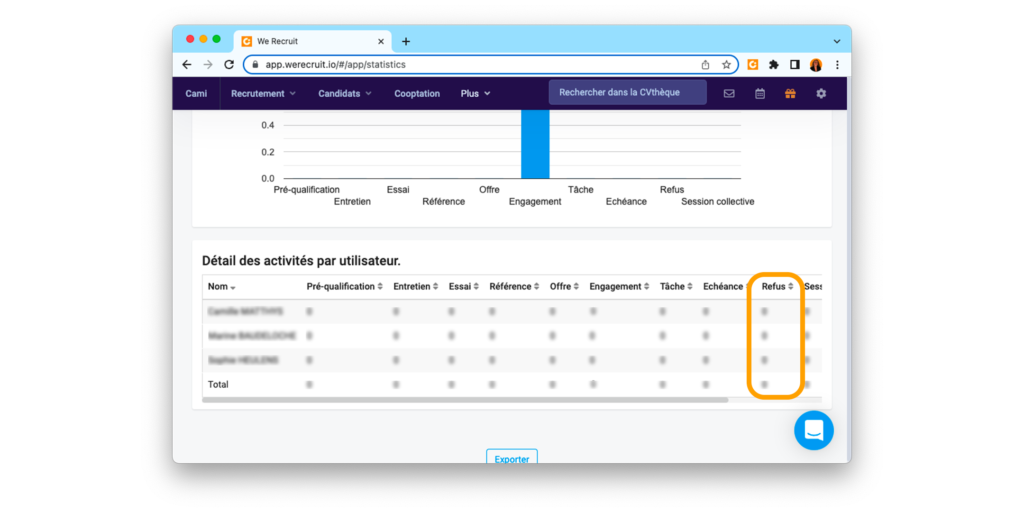Sort by the Engagement column header
Image resolution: width=1024 pixels, height=512 pixels.
[x=620, y=287]
